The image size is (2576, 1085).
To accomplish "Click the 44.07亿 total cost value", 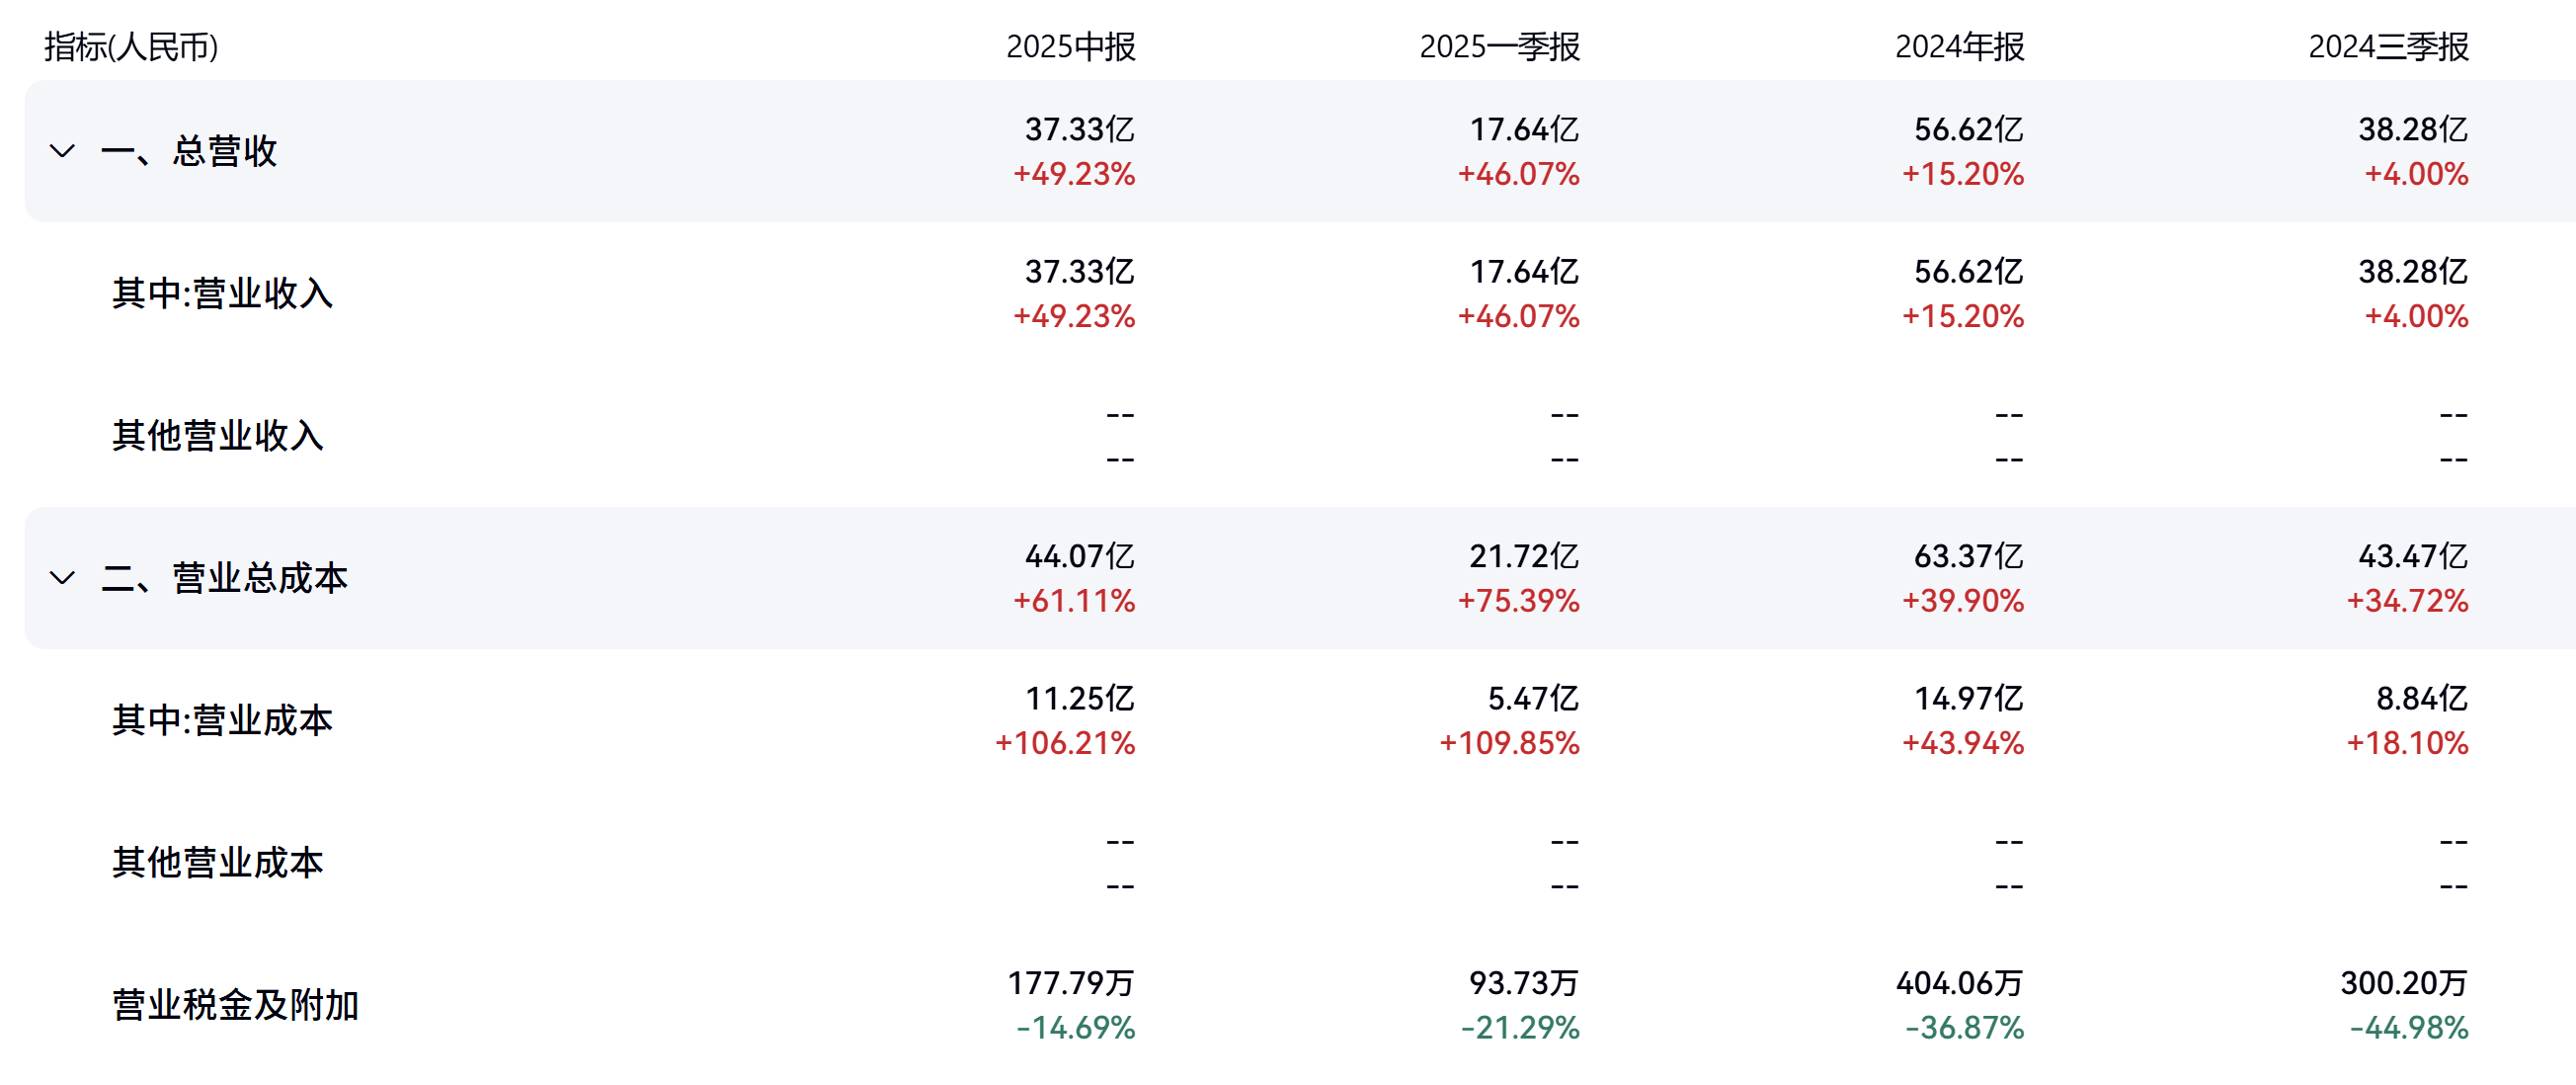I will point(1079,556).
